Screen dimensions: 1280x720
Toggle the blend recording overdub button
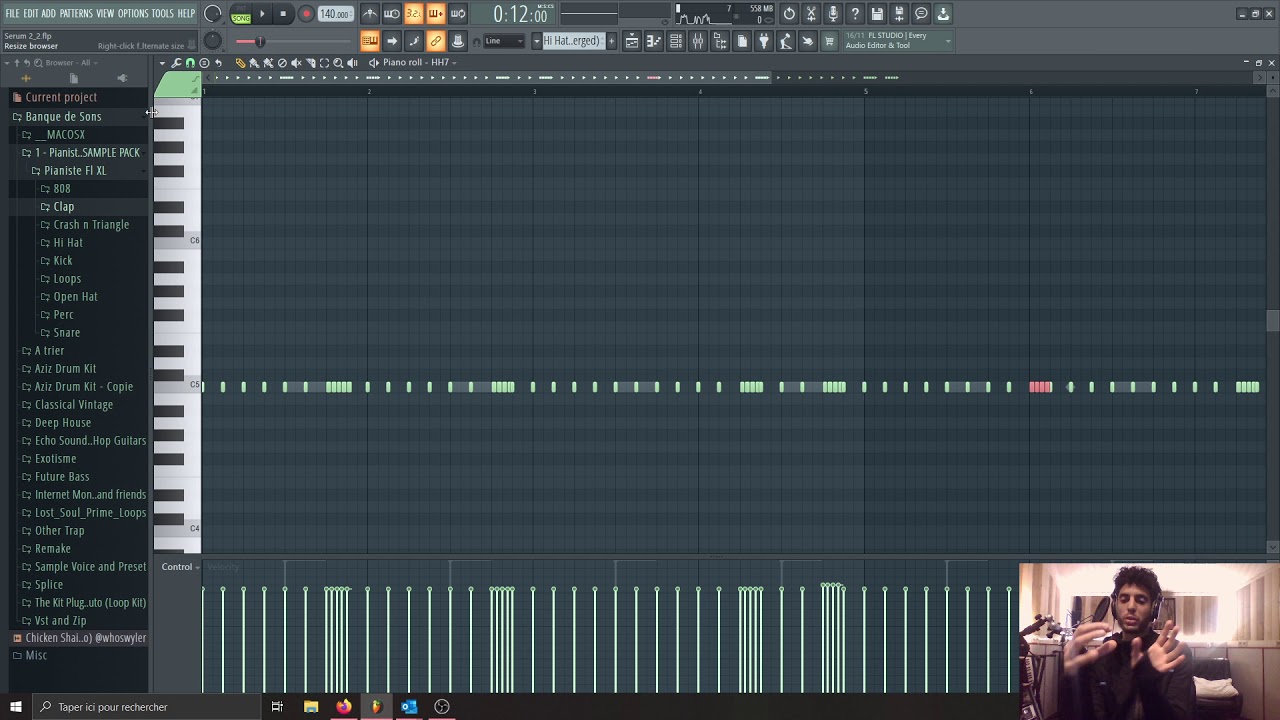pyautogui.click(x=436, y=14)
